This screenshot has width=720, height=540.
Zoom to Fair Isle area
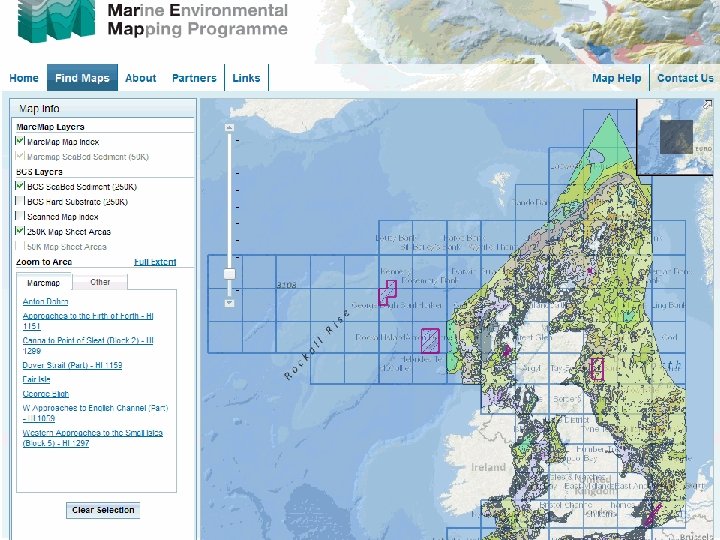pyautogui.click(x=36, y=379)
